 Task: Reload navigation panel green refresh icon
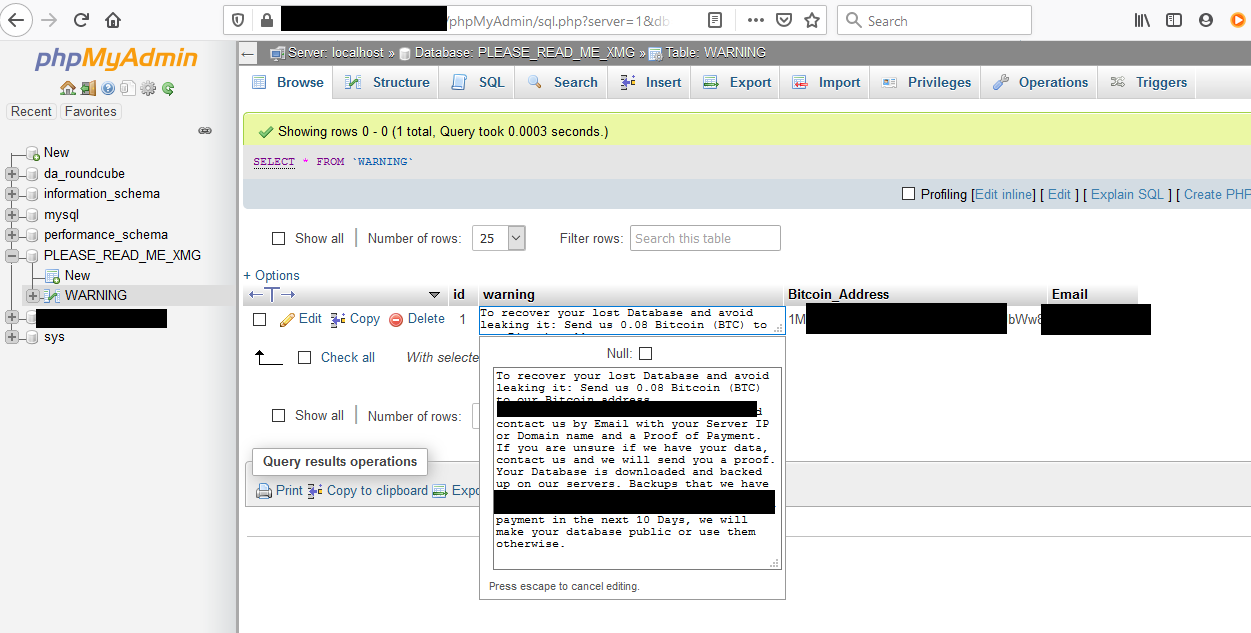tap(168, 88)
